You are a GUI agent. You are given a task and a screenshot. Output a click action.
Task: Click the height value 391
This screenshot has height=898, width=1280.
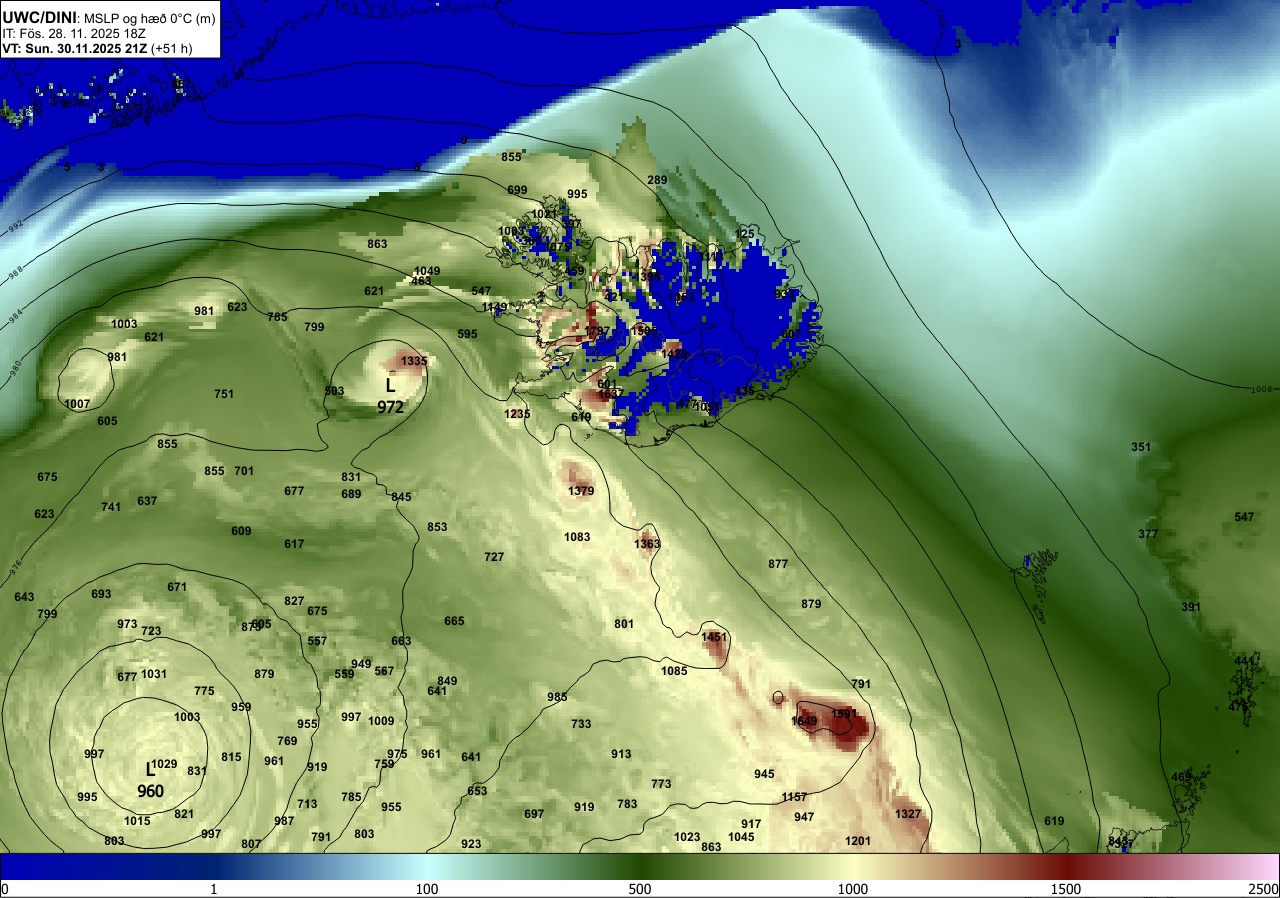pyautogui.click(x=1190, y=607)
